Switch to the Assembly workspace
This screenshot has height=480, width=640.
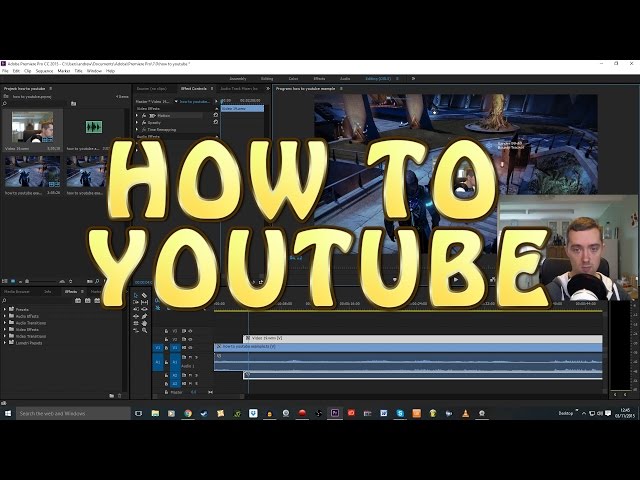point(238,78)
